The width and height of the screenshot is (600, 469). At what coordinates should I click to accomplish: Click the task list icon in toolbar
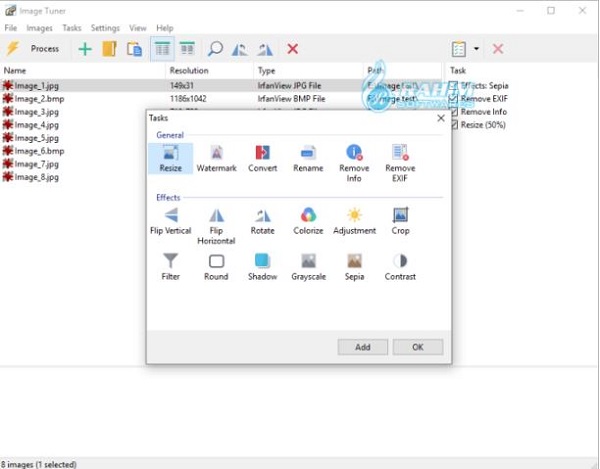pos(458,49)
